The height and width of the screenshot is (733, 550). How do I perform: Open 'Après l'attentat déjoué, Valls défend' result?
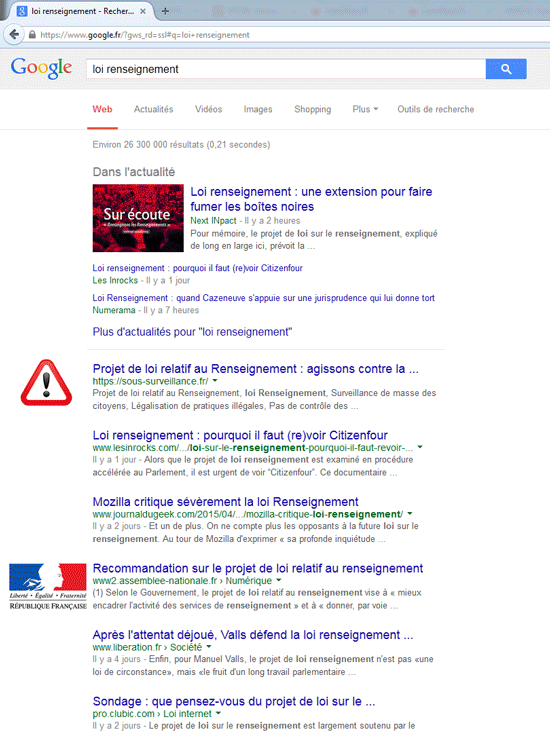click(x=253, y=635)
